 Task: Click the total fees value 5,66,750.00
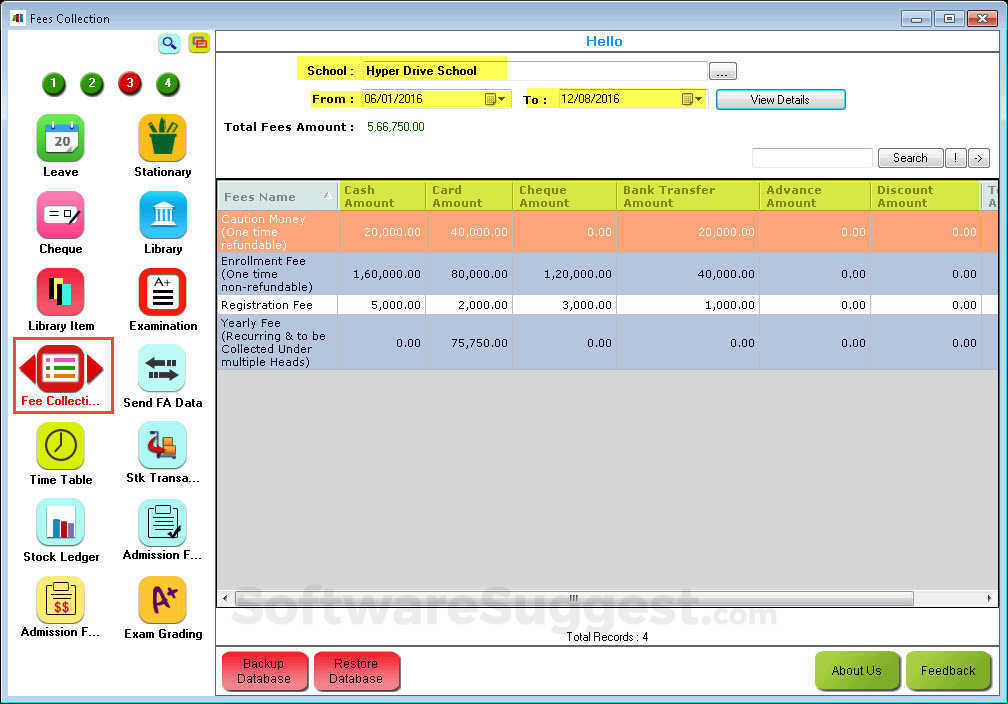(x=396, y=127)
